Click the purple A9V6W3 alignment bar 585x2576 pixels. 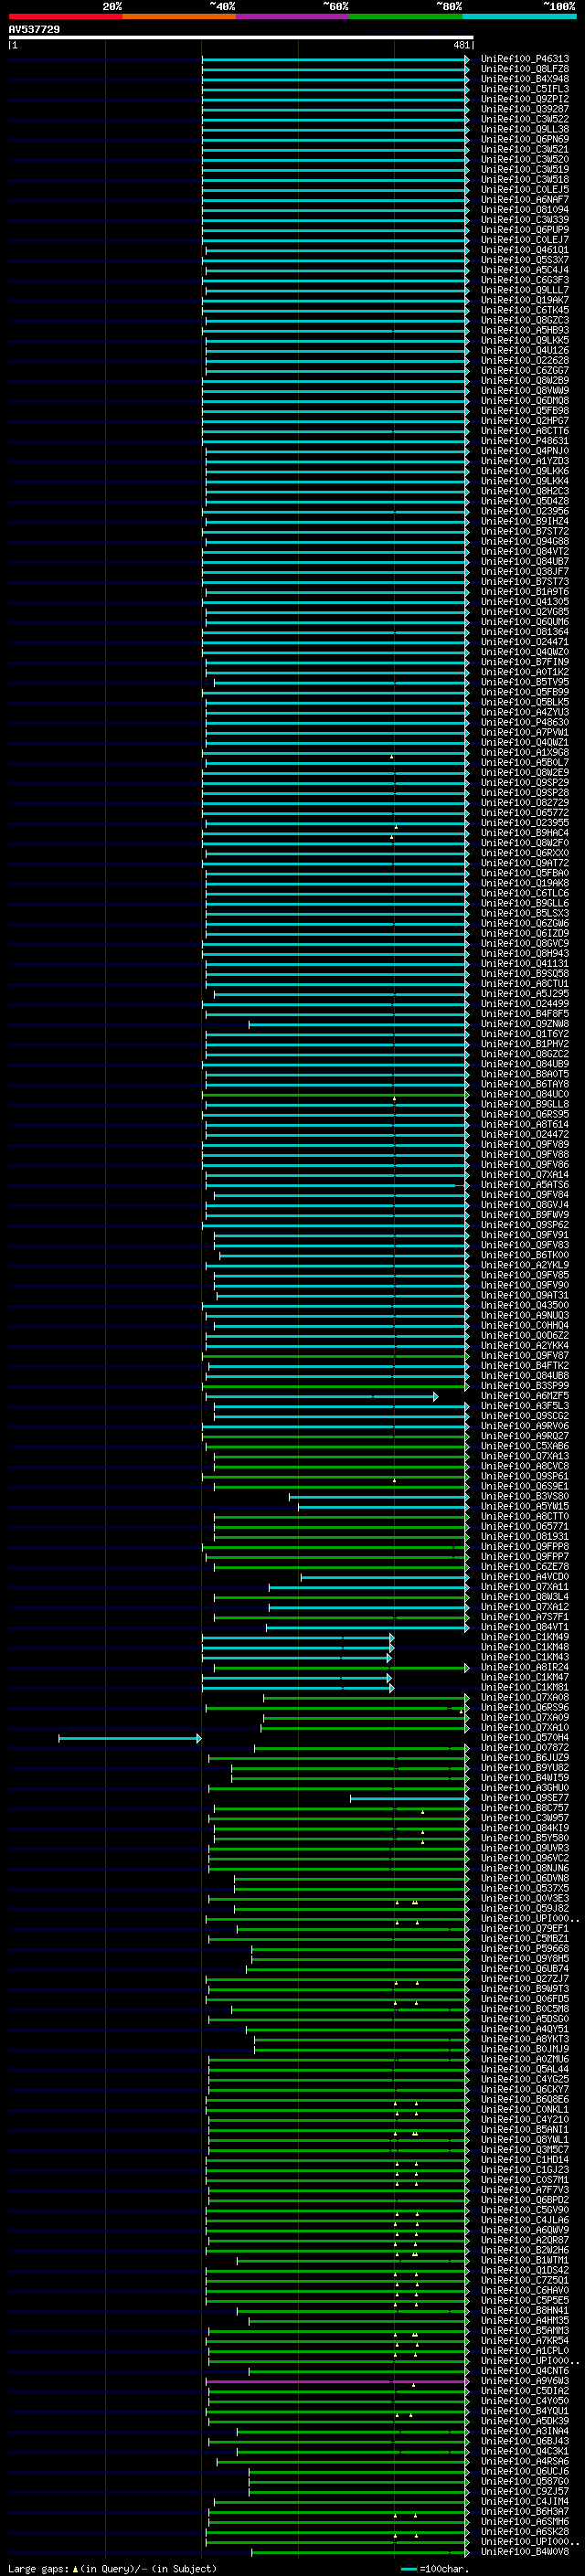(x=337, y=2381)
